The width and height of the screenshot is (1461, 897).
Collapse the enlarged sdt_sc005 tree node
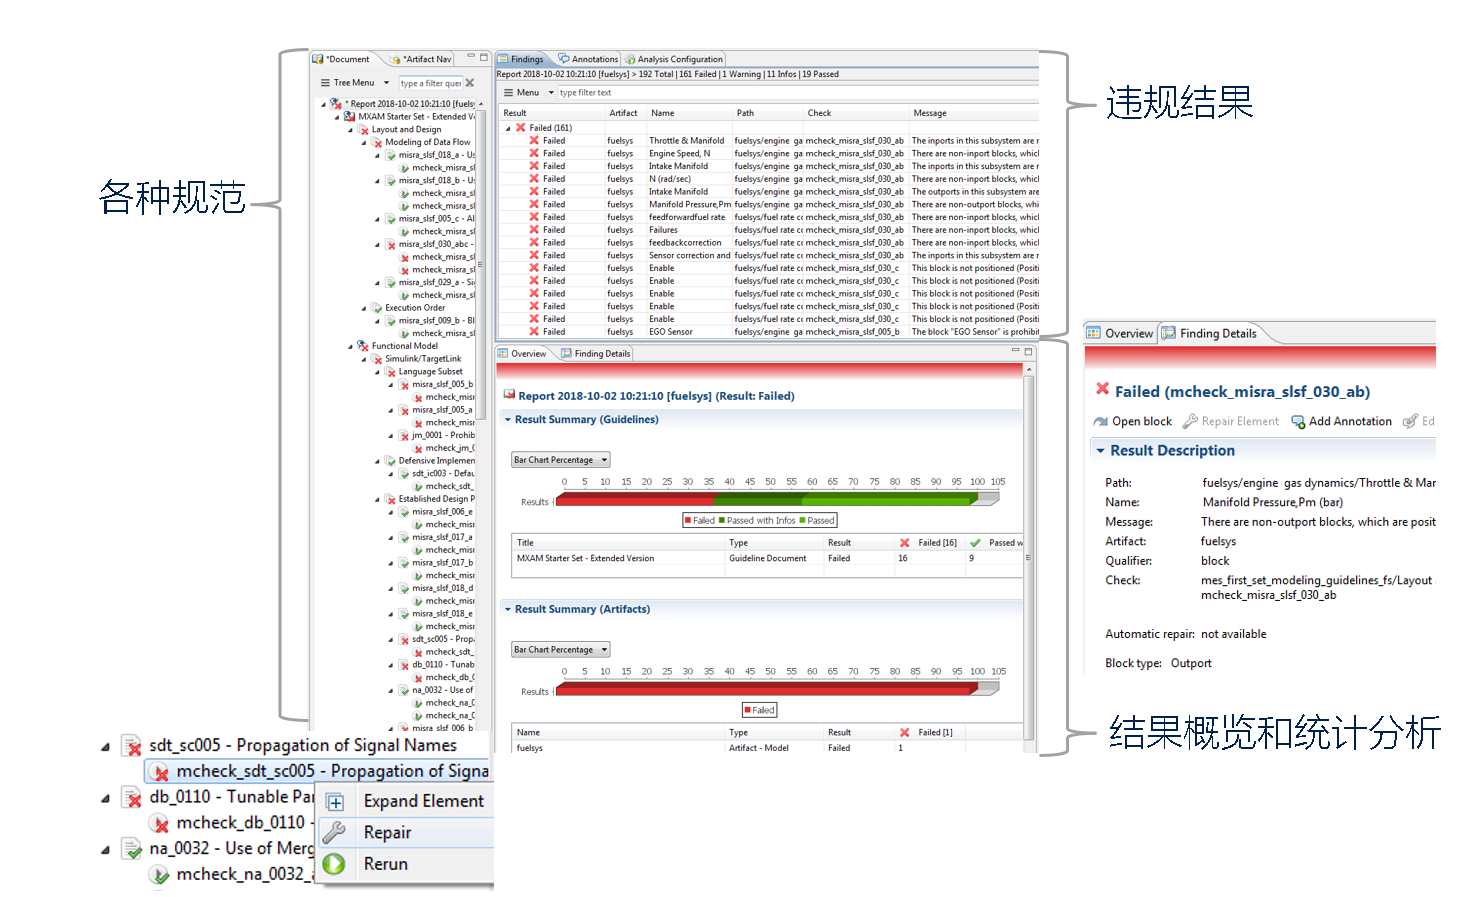point(106,747)
